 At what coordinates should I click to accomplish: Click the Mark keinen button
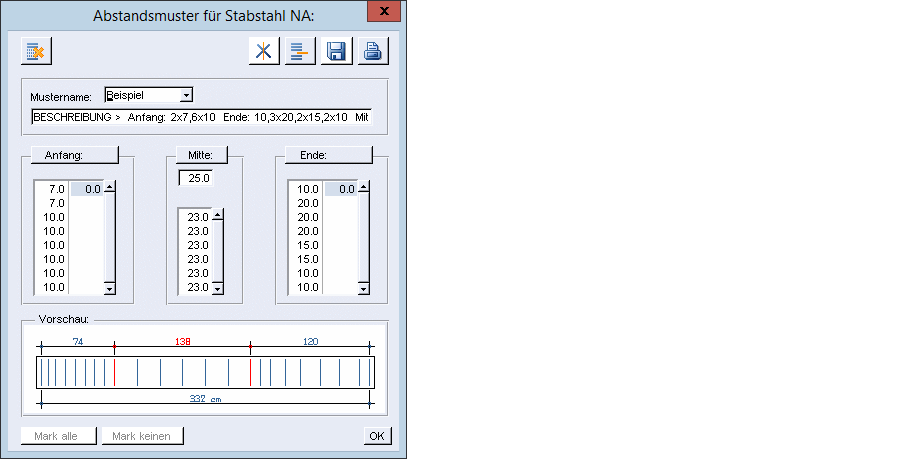tap(141, 436)
